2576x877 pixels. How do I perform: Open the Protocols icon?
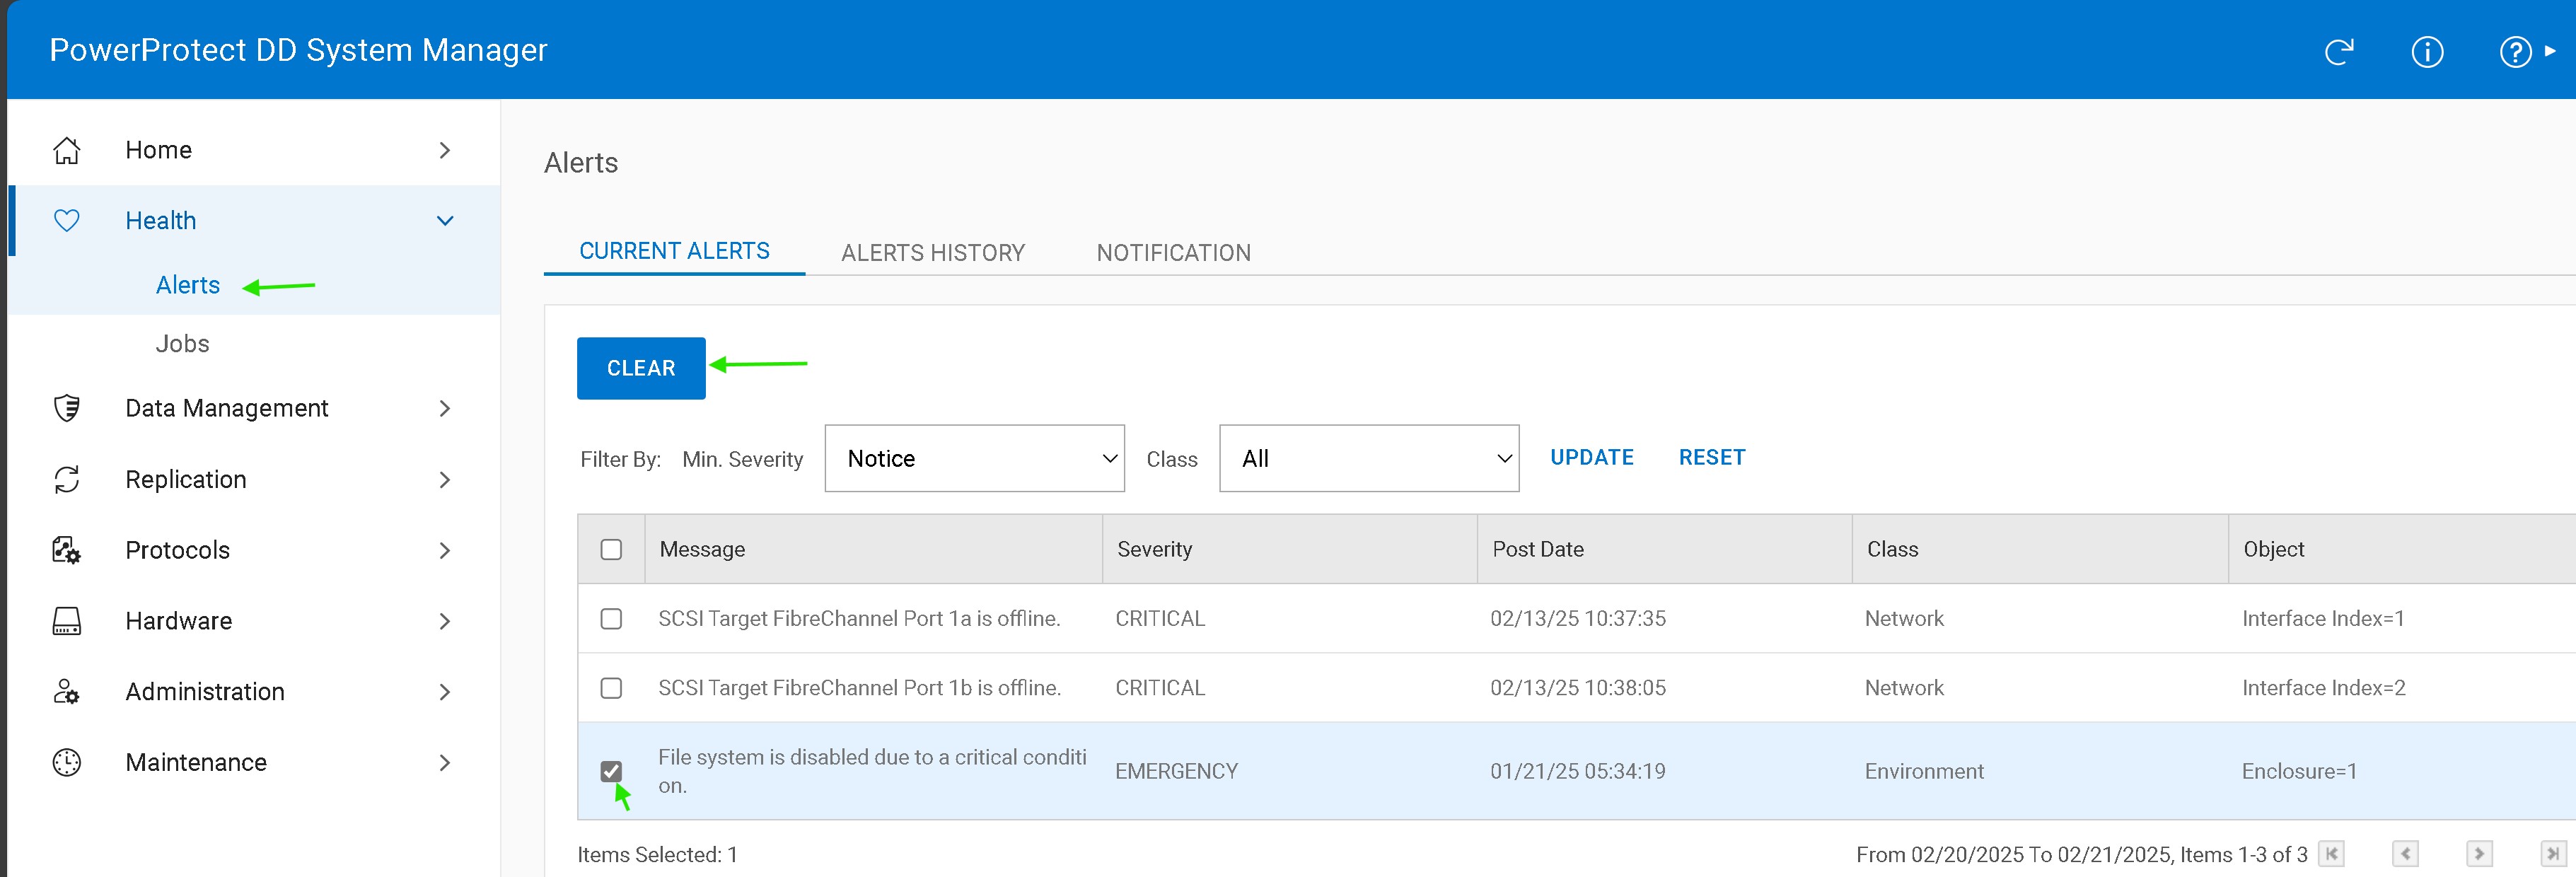(x=66, y=550)
